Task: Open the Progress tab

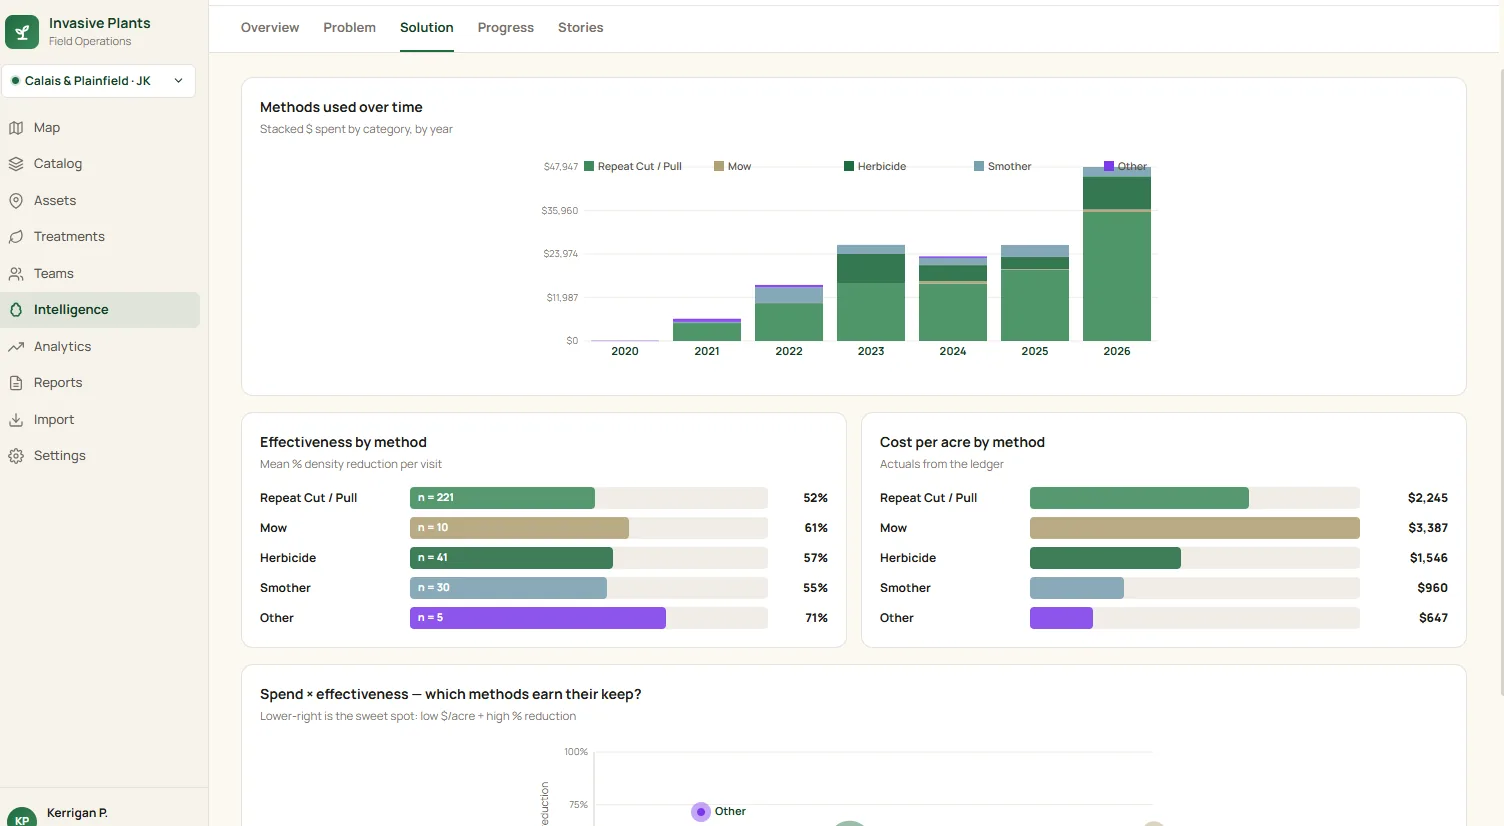Action: pyautogui.click(x=506, y=27)
